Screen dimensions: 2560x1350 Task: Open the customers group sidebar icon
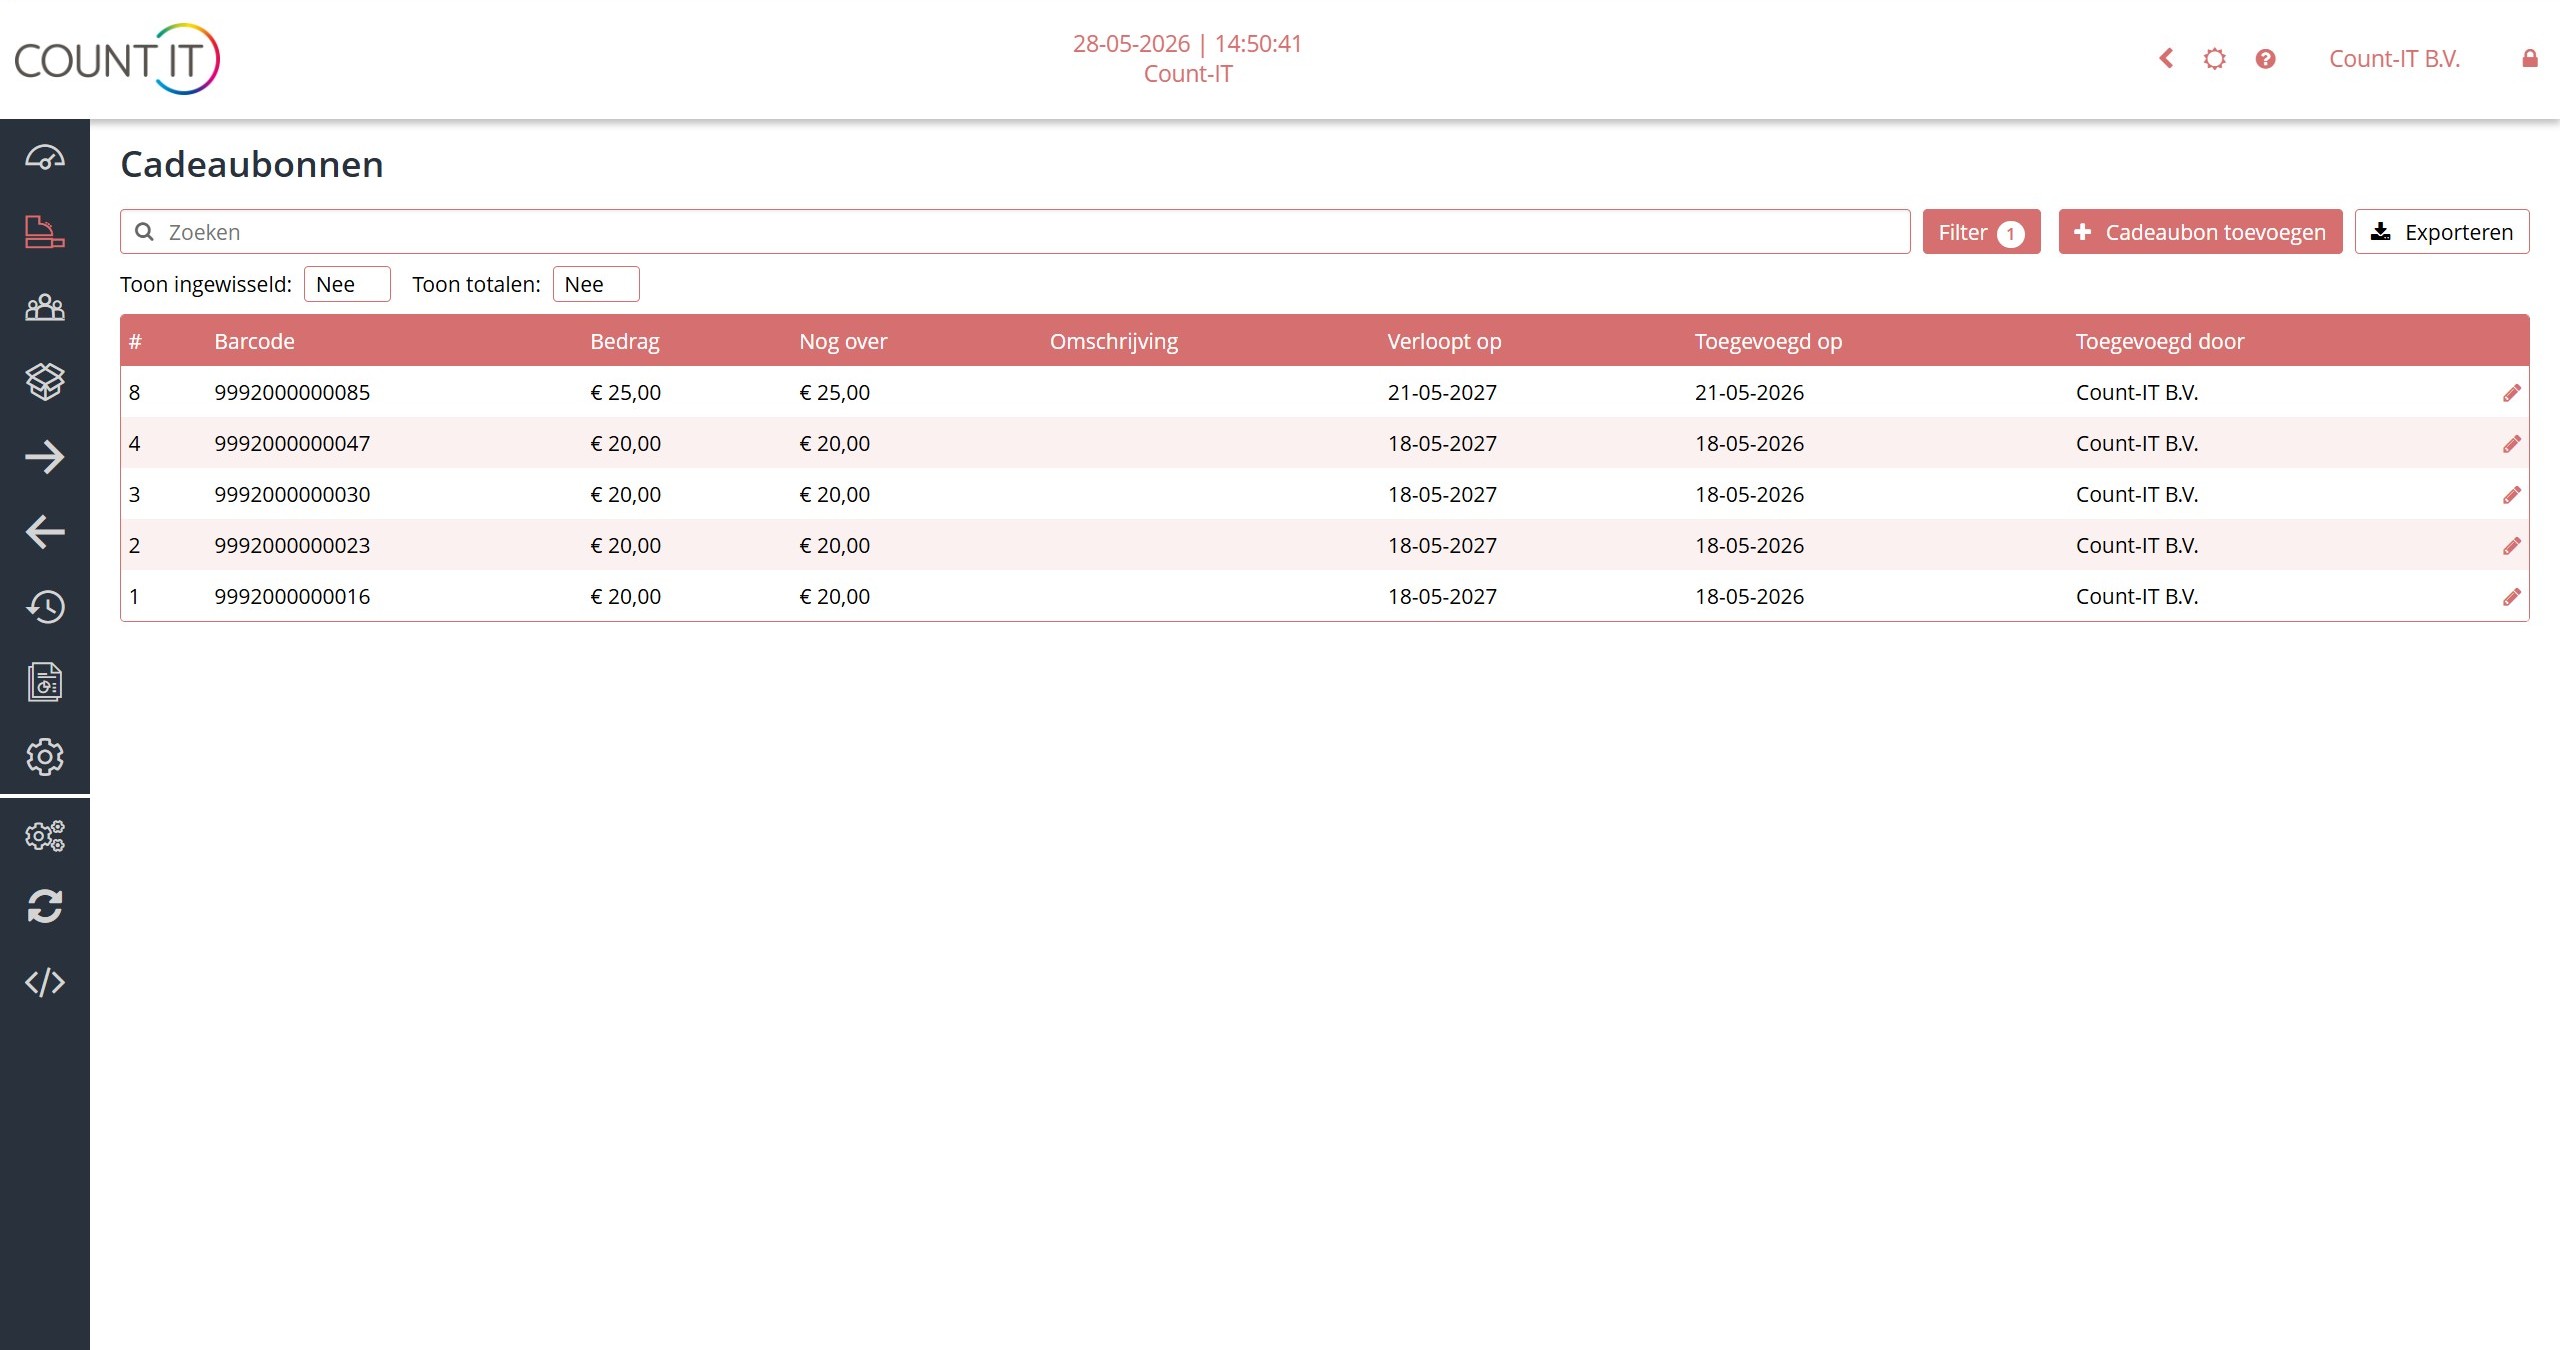point(45,307)
